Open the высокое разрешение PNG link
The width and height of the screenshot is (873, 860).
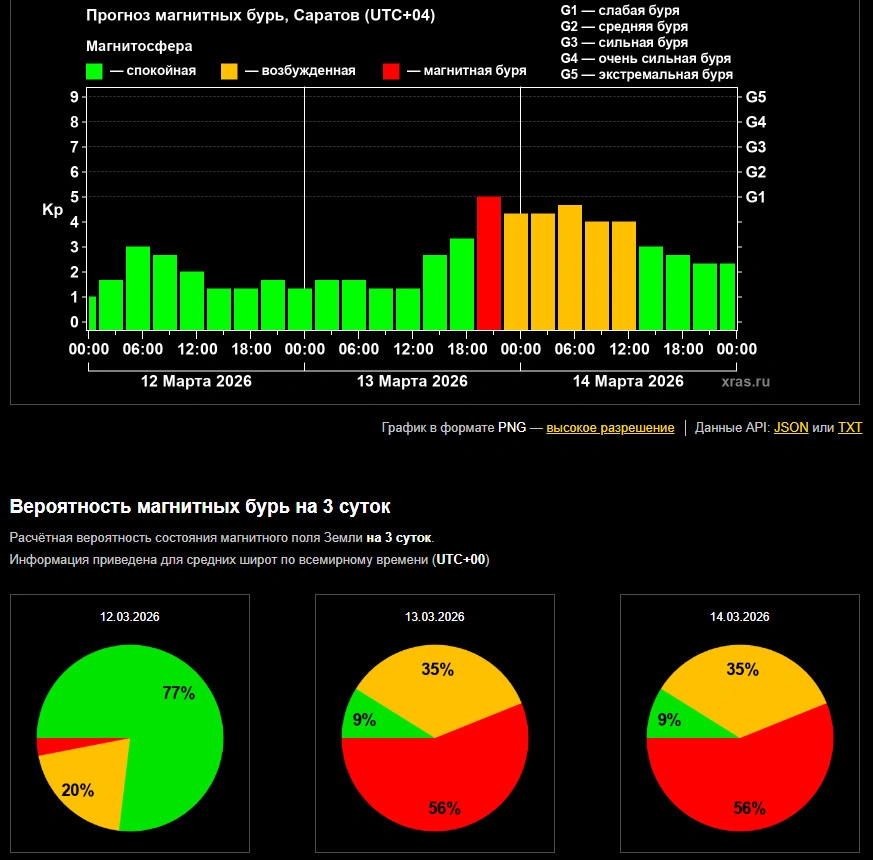(x=610, y=428)
